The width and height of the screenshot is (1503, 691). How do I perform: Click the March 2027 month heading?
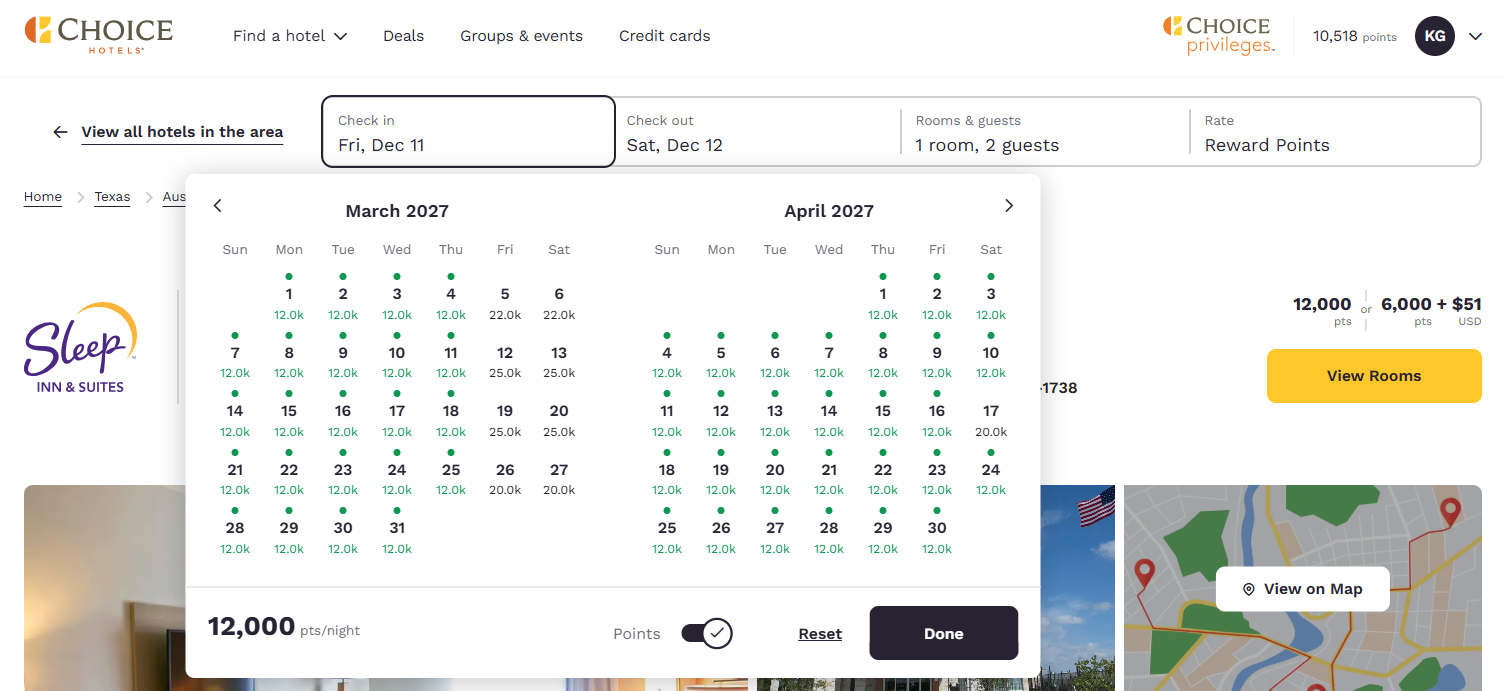click(397, 211)
